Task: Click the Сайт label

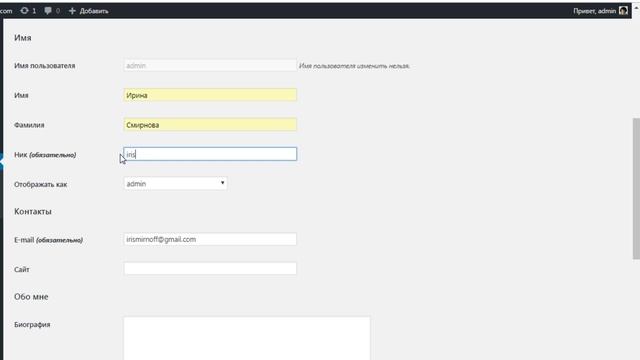Action: (x=22, y=269)
